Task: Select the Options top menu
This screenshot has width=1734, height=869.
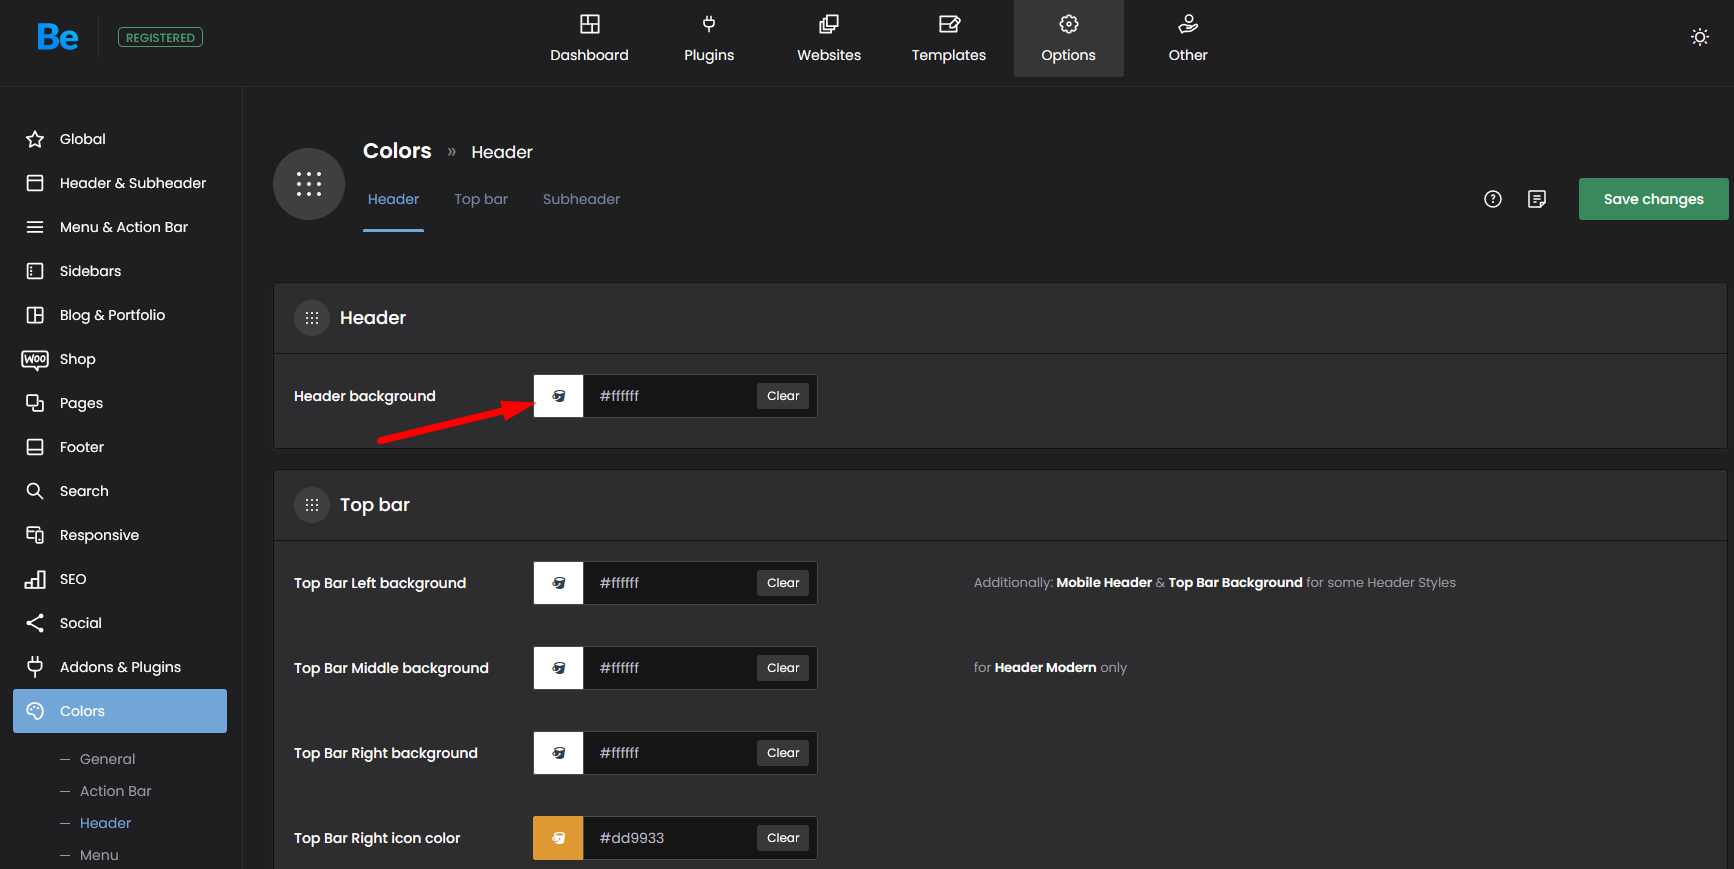Action: click(1068, 39)
